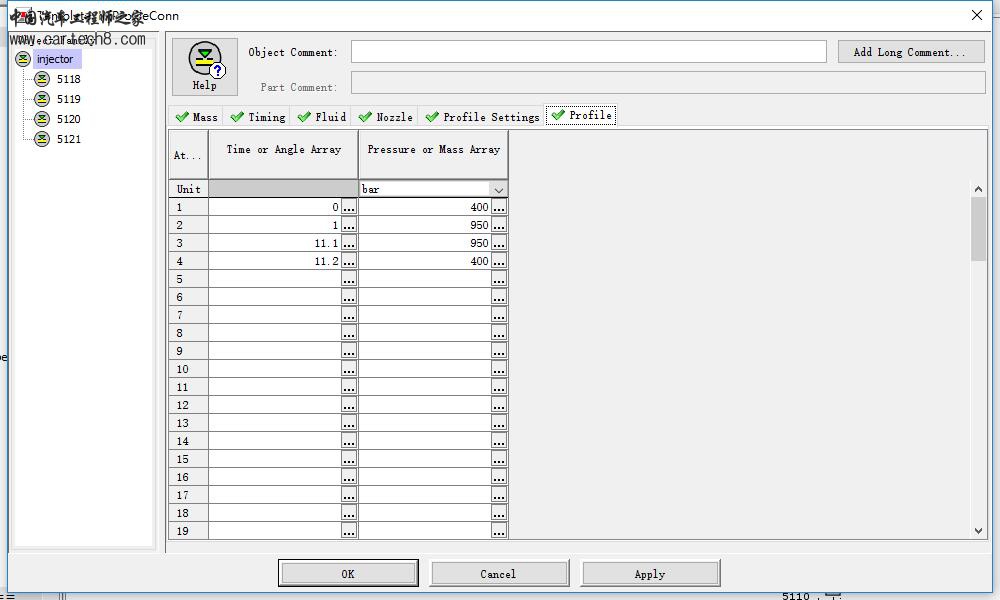Click the Help icon button
Image resolution: width=1000 pixels, height=600 pixels.
(x=205, y=66)
